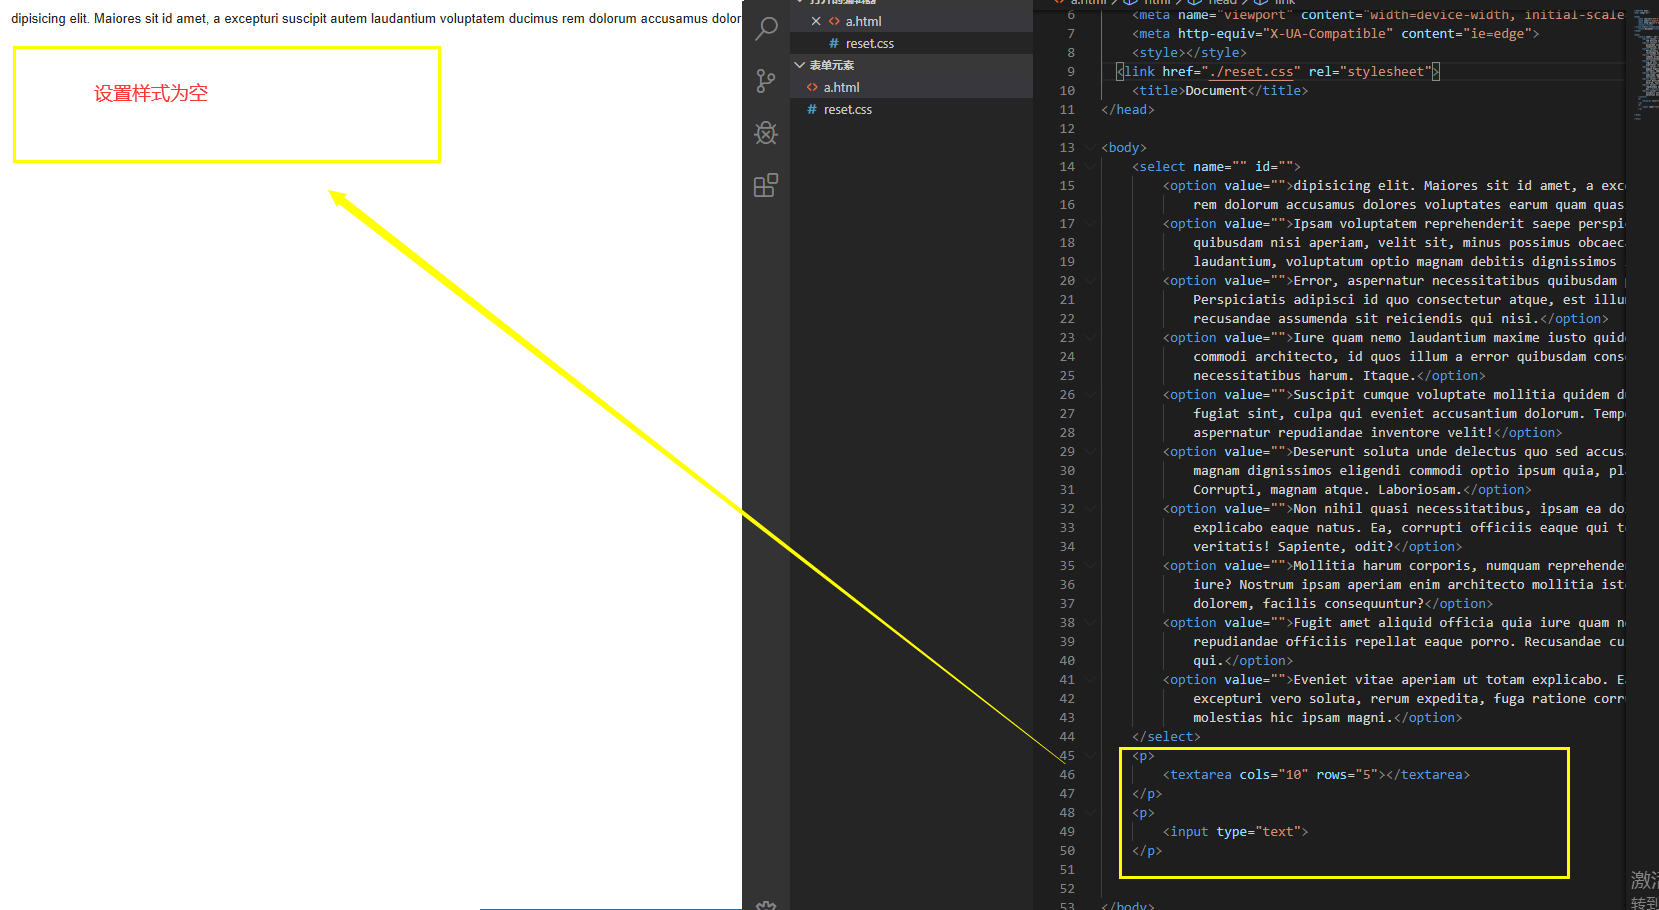Click the Document title text on line 10
1659x910 pixels.
(1216, 90)
